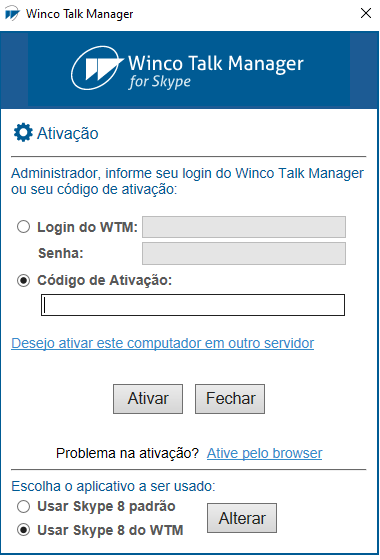380x560 pixels.
Task: Open the 'Desejo ativar este computador em outro servidor' link
Action: (x=162, y=343)
